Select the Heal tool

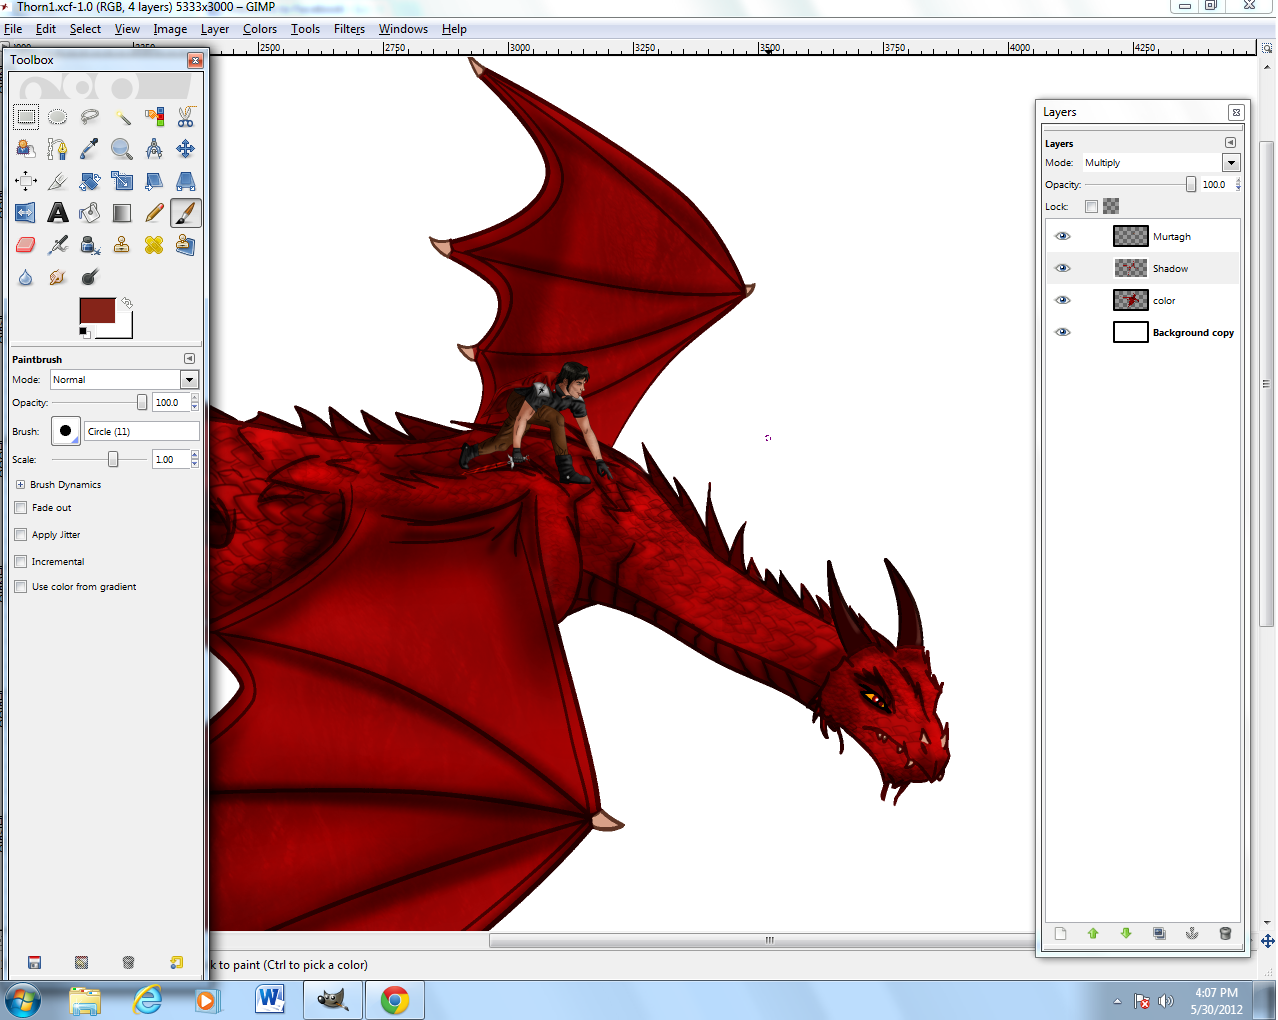(x=154, y=245)
